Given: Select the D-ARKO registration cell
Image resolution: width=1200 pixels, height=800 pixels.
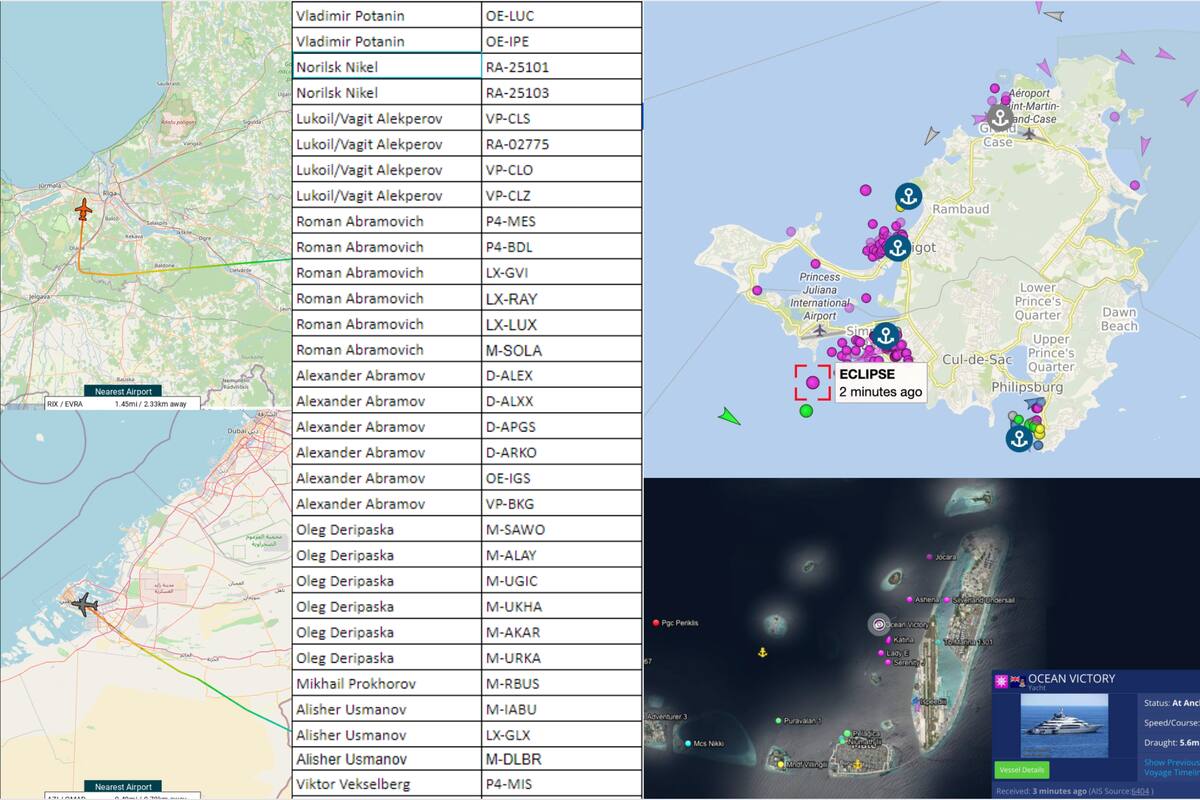Looking at the screenshot, I should tap(562, 452).
